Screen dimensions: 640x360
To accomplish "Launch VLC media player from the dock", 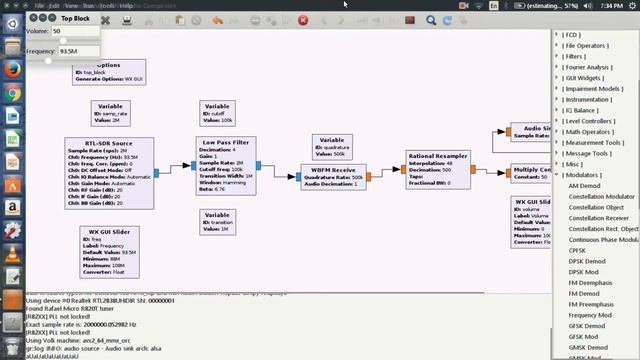I will (13, 253).
